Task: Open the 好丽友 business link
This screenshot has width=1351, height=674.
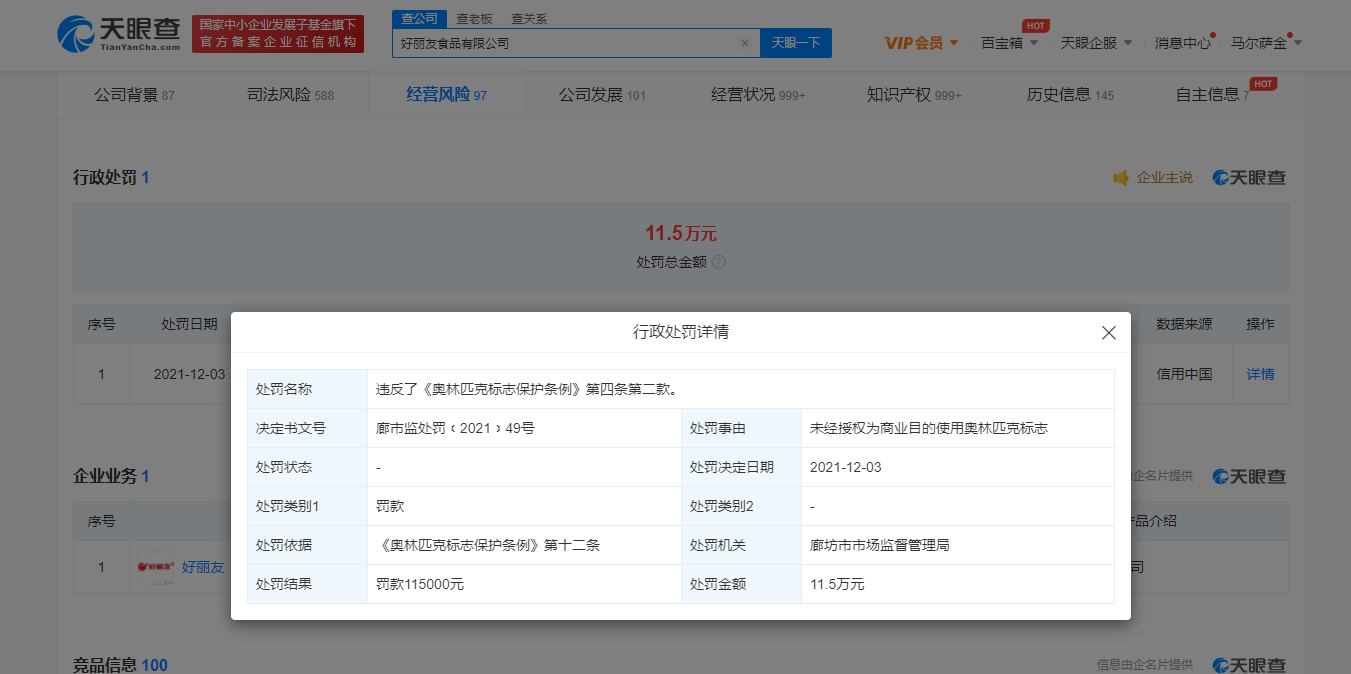Action: tap(203, 567)
